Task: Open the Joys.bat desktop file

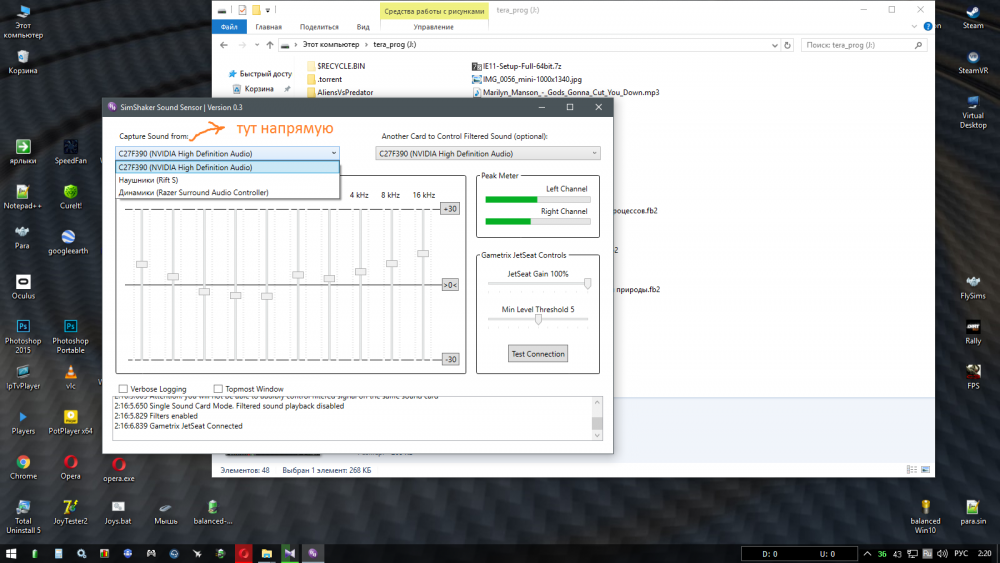Action: (118, 512)
